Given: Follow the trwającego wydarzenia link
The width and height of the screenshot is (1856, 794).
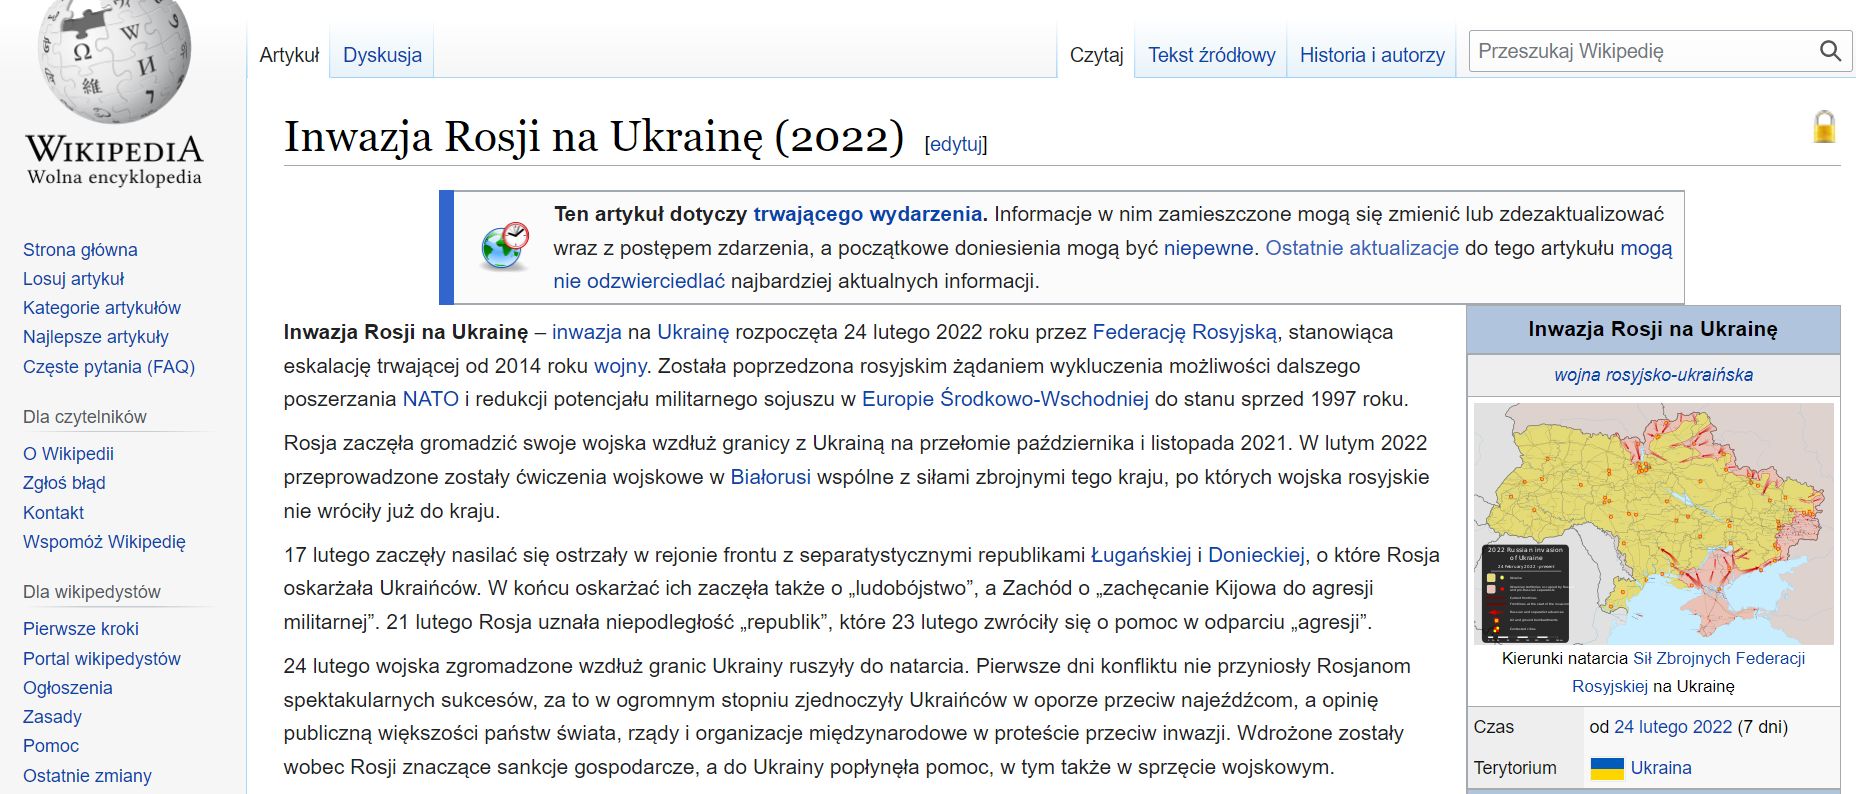Looking at the screenshot, I should [x=867, y=214].
